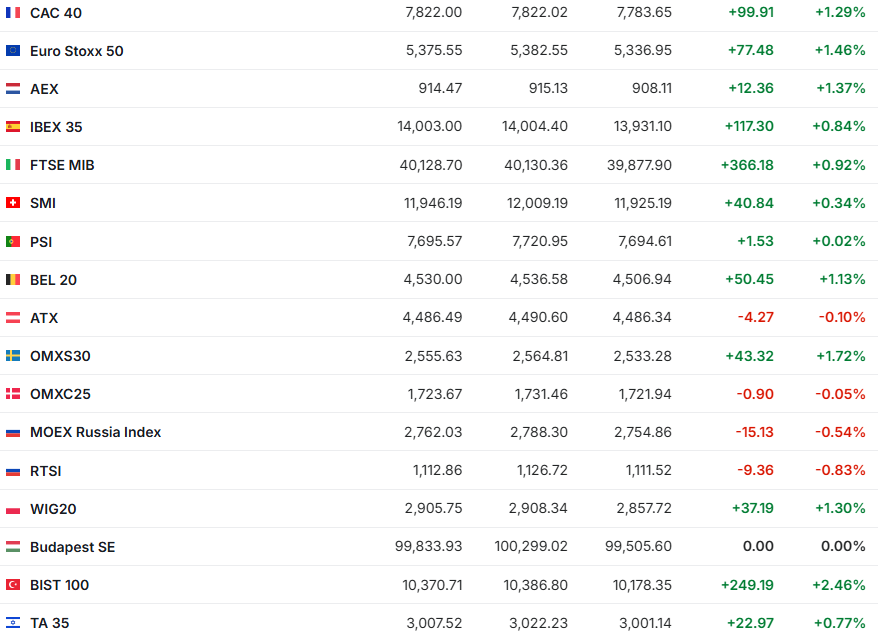Open the Euro Stoxx 50 index page
This screenshot has height=635, width=878.
click(x=77, y=51)
